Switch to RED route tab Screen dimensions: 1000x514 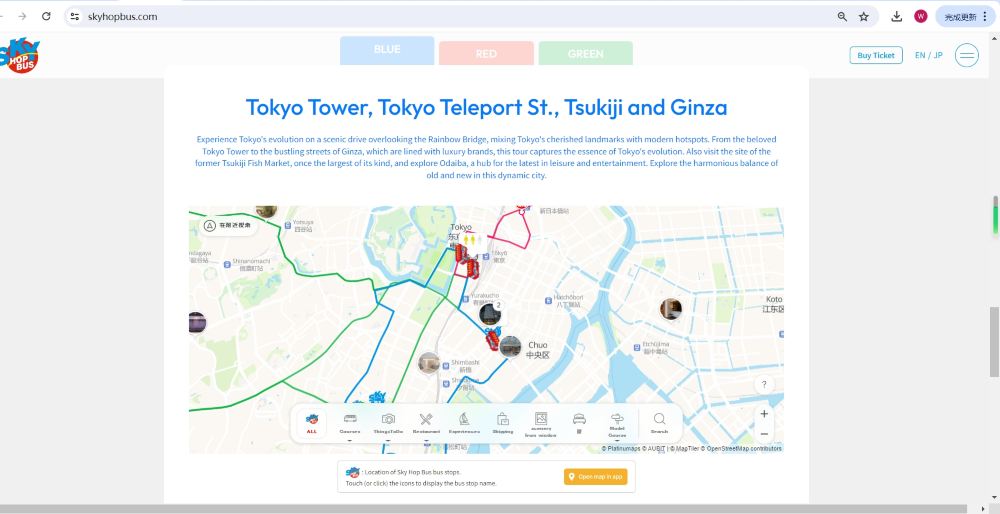click(x=486, y=54)
